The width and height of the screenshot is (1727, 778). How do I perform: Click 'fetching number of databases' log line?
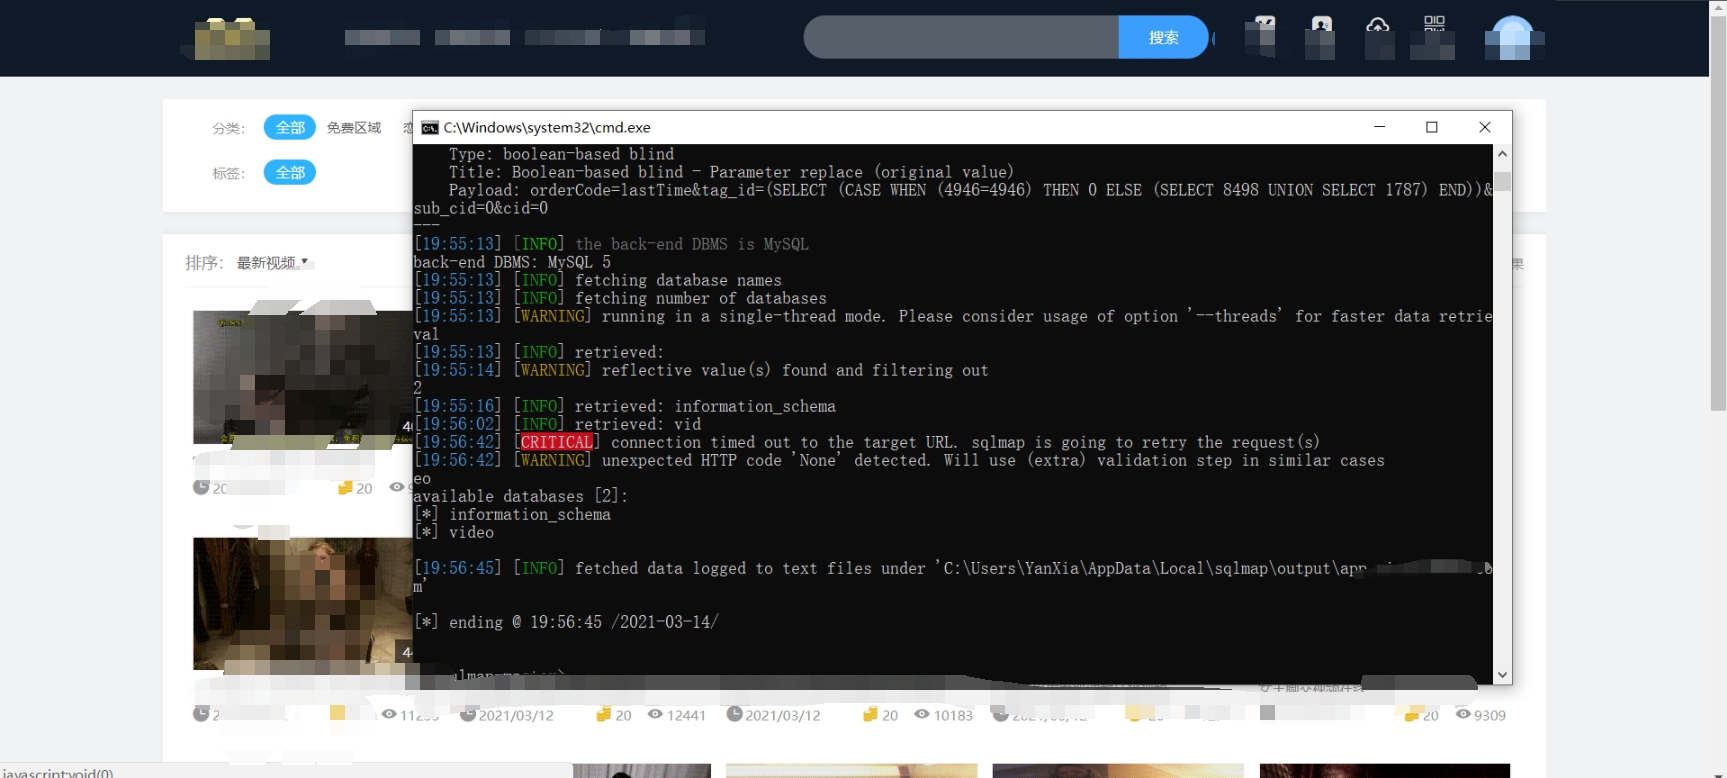click(620, 298)
